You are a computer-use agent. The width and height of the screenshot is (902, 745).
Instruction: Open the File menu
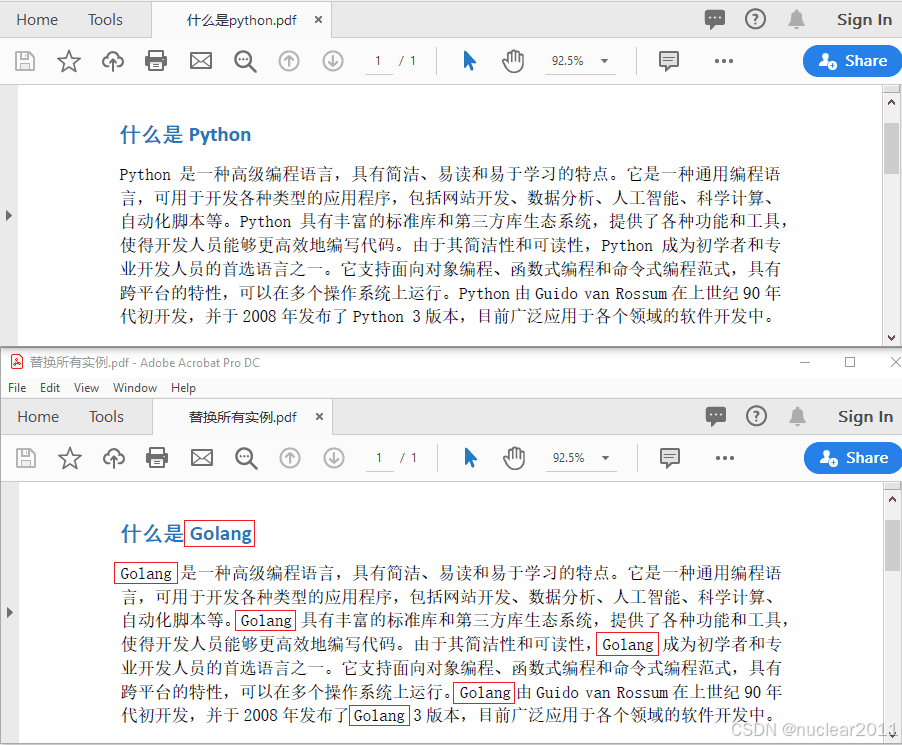click(x=17, y=388)
